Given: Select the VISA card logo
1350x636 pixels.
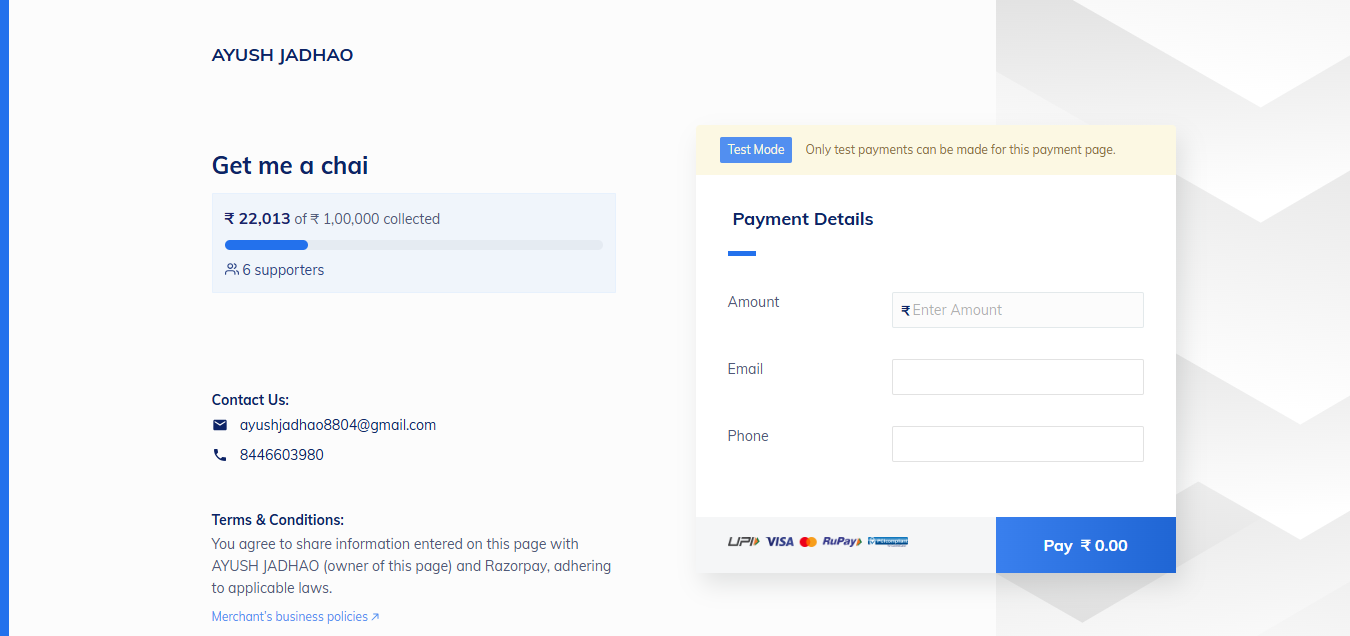Looking at the screenshot, I should tap(780, 541).
